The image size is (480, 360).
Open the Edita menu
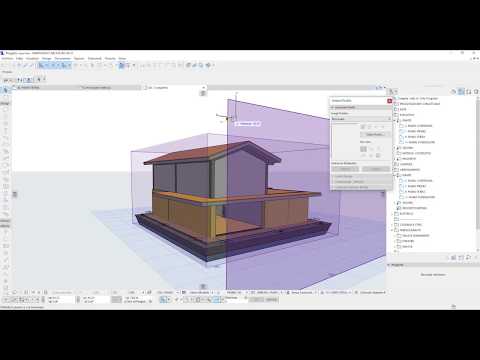tap(19, 58)
